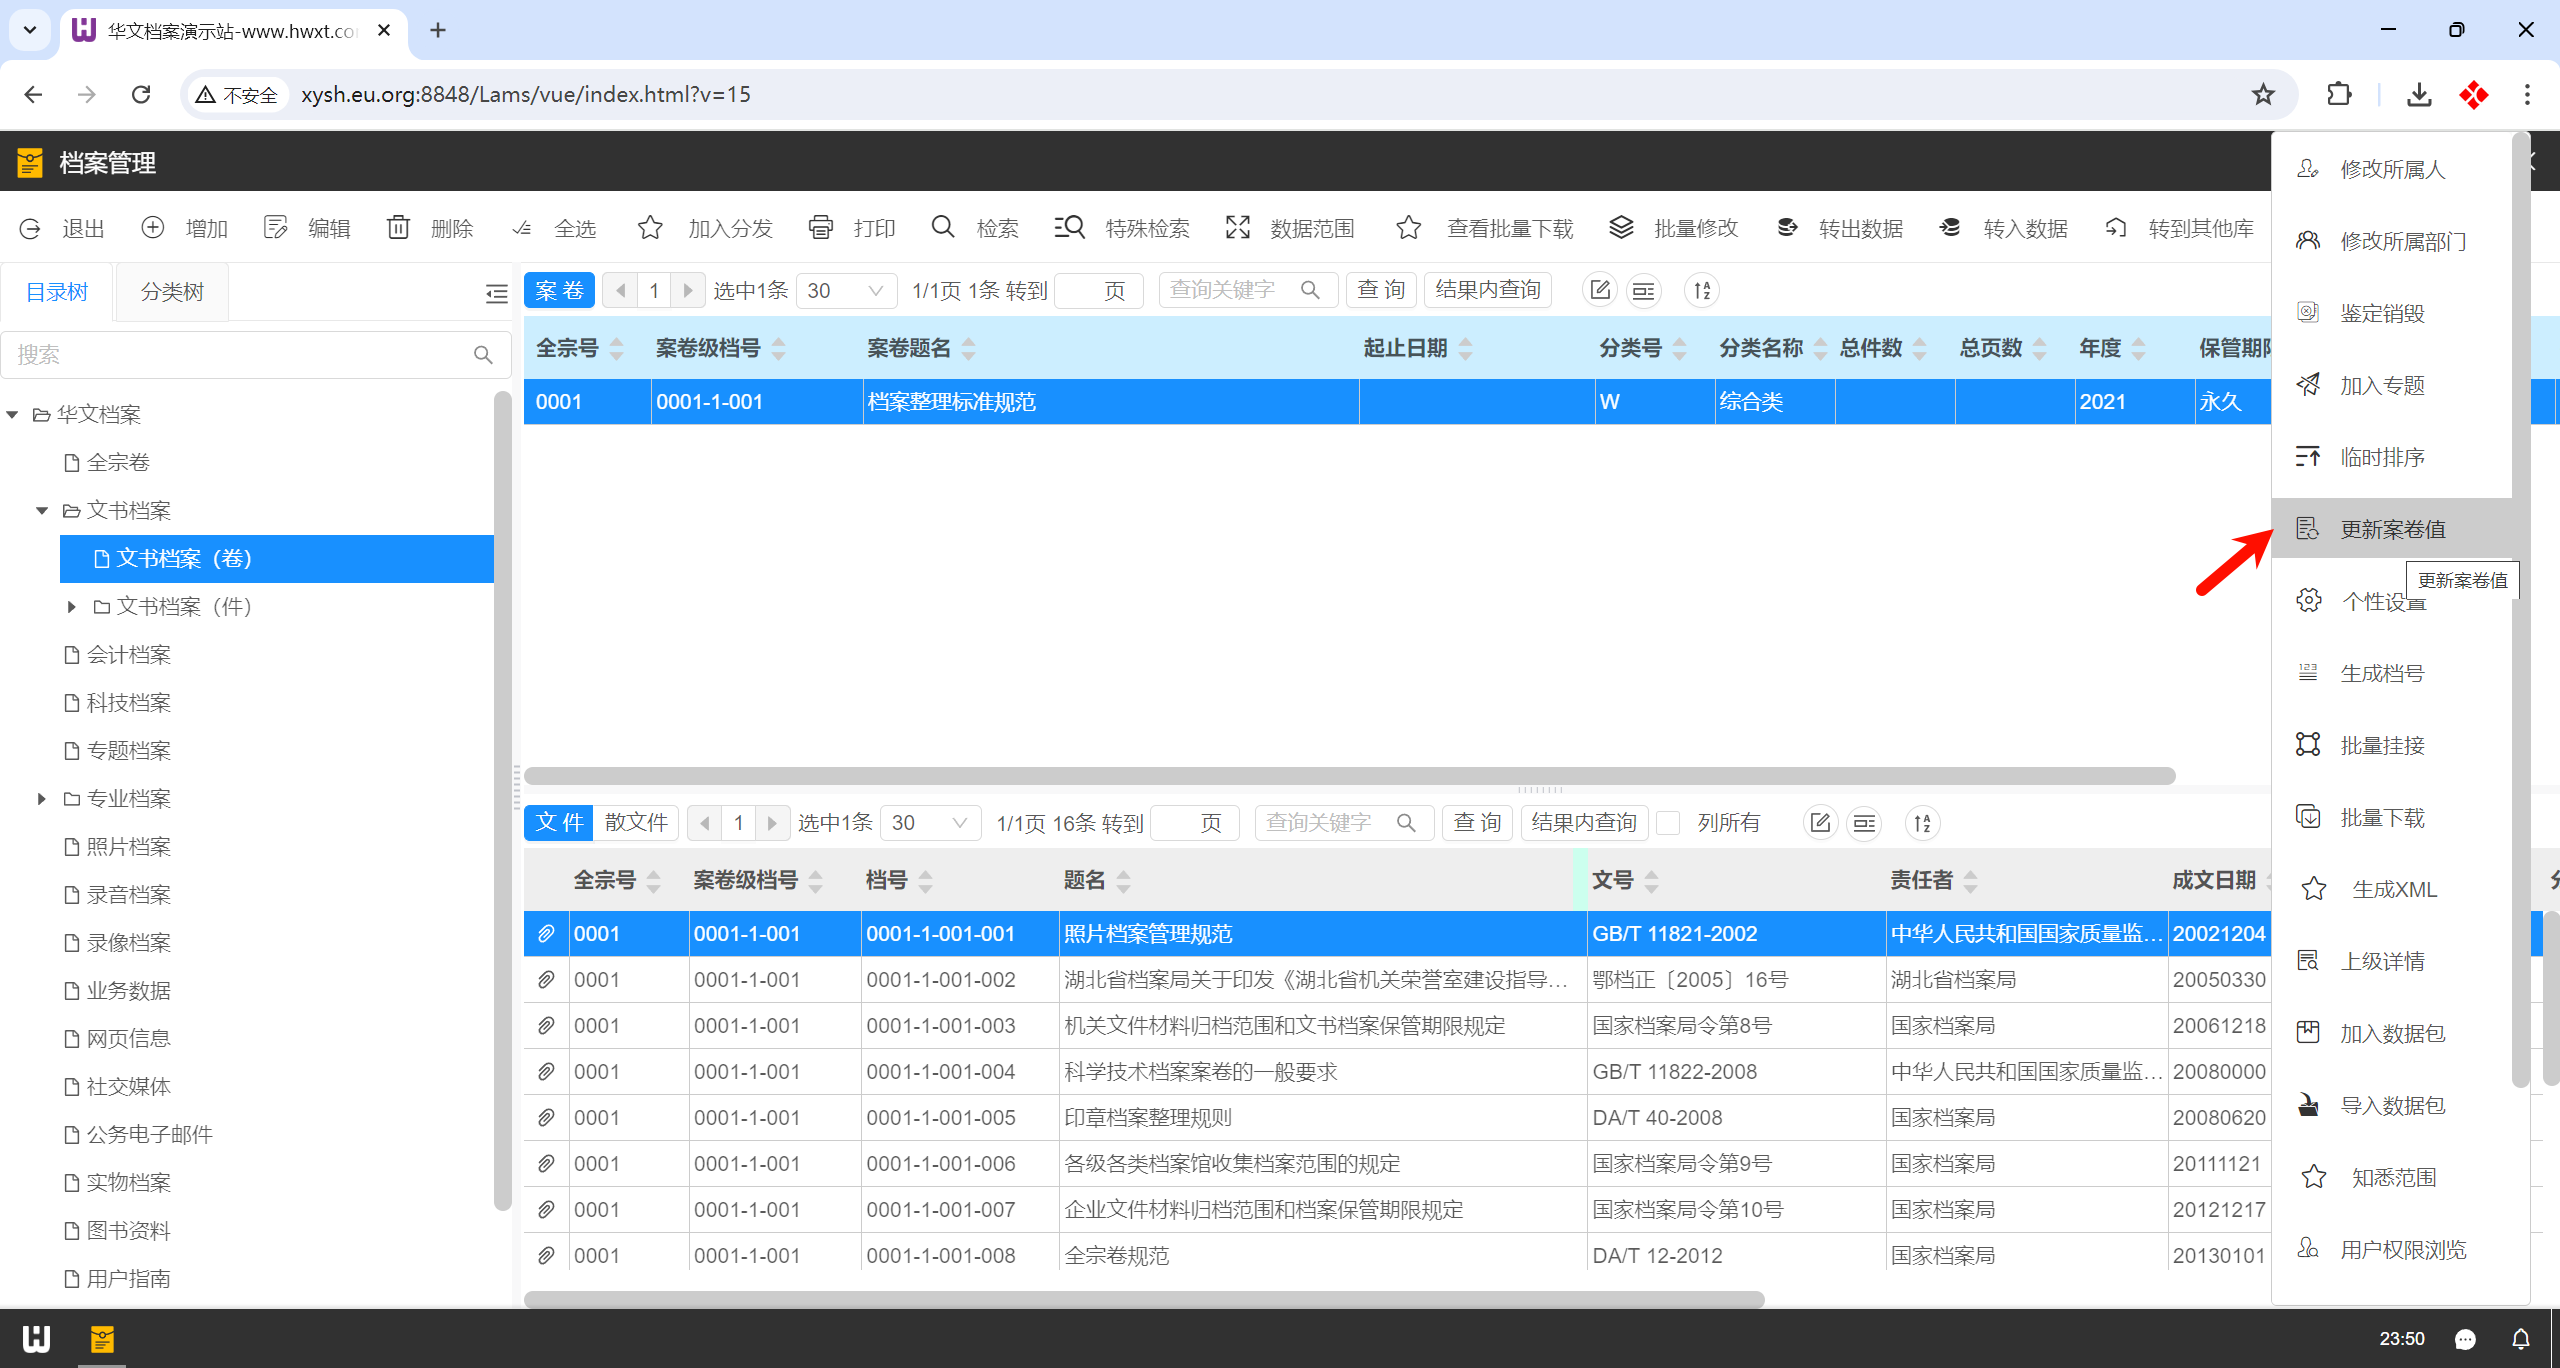Viewport: 2560px width, 1368px height.
Task: Select 更新案卷值 in the dropdown menu
Action: (x=2392, y=529)
